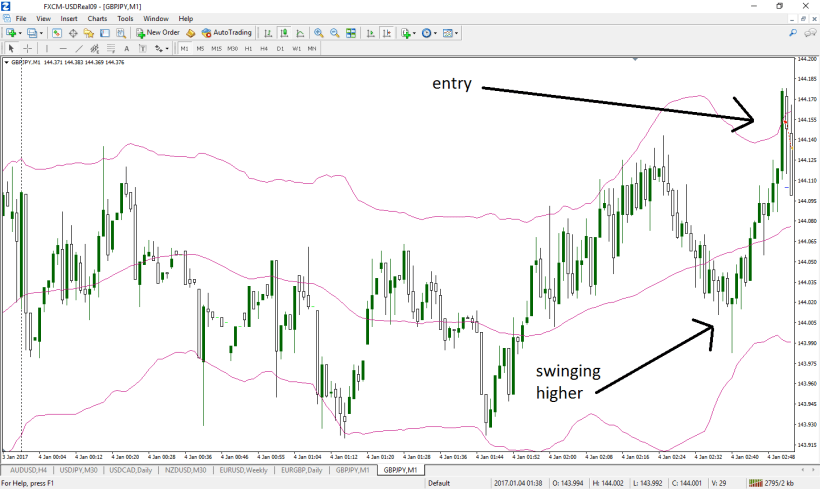
Task: Tile chart windows with grid icon
Action: coord(351,33)
